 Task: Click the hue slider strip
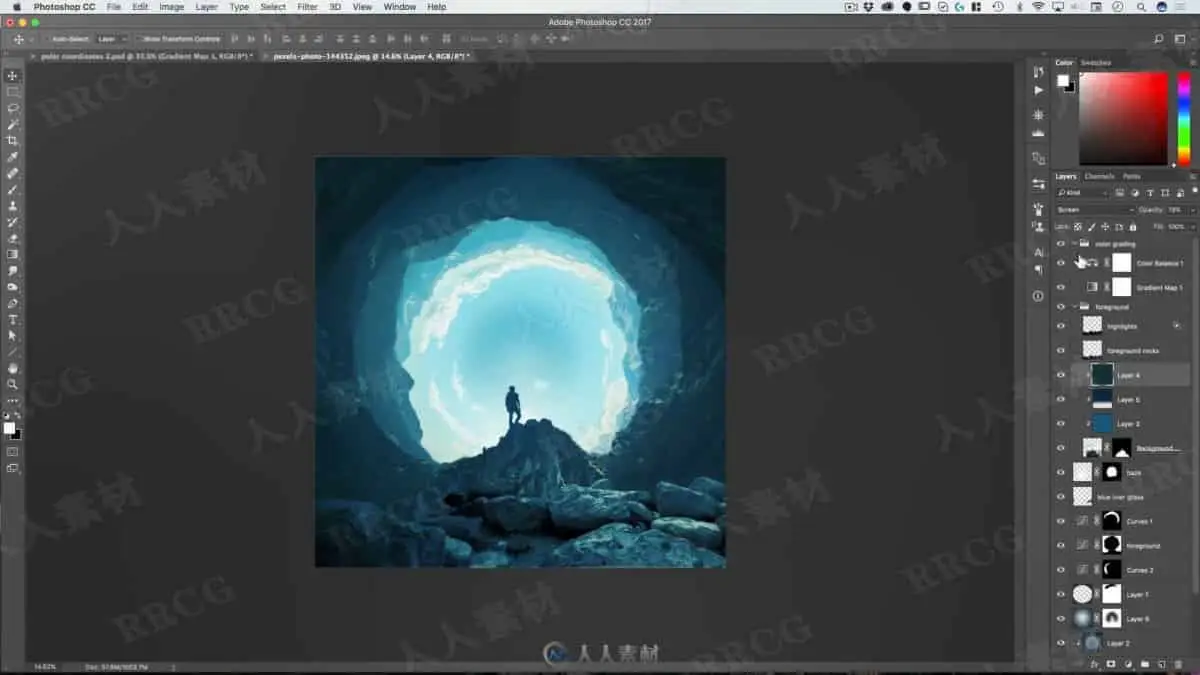coord(1184,118)
